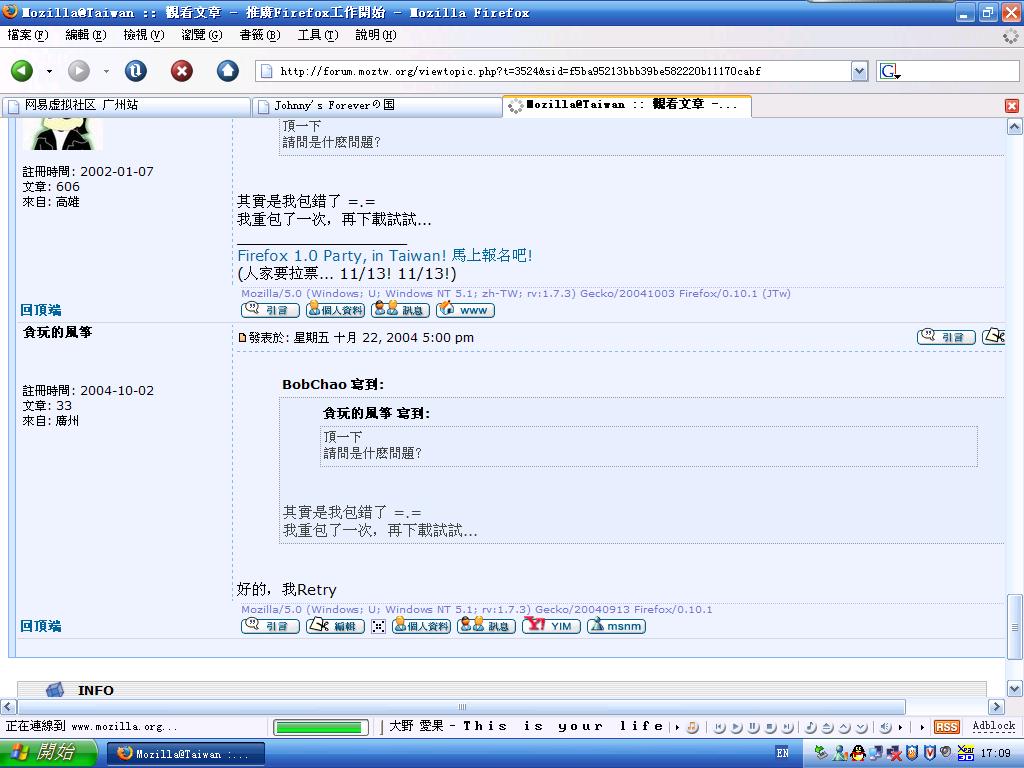Click the orange RSS status bar icon
Viewport: 1024px width, 768px height.
click(946, 727)
